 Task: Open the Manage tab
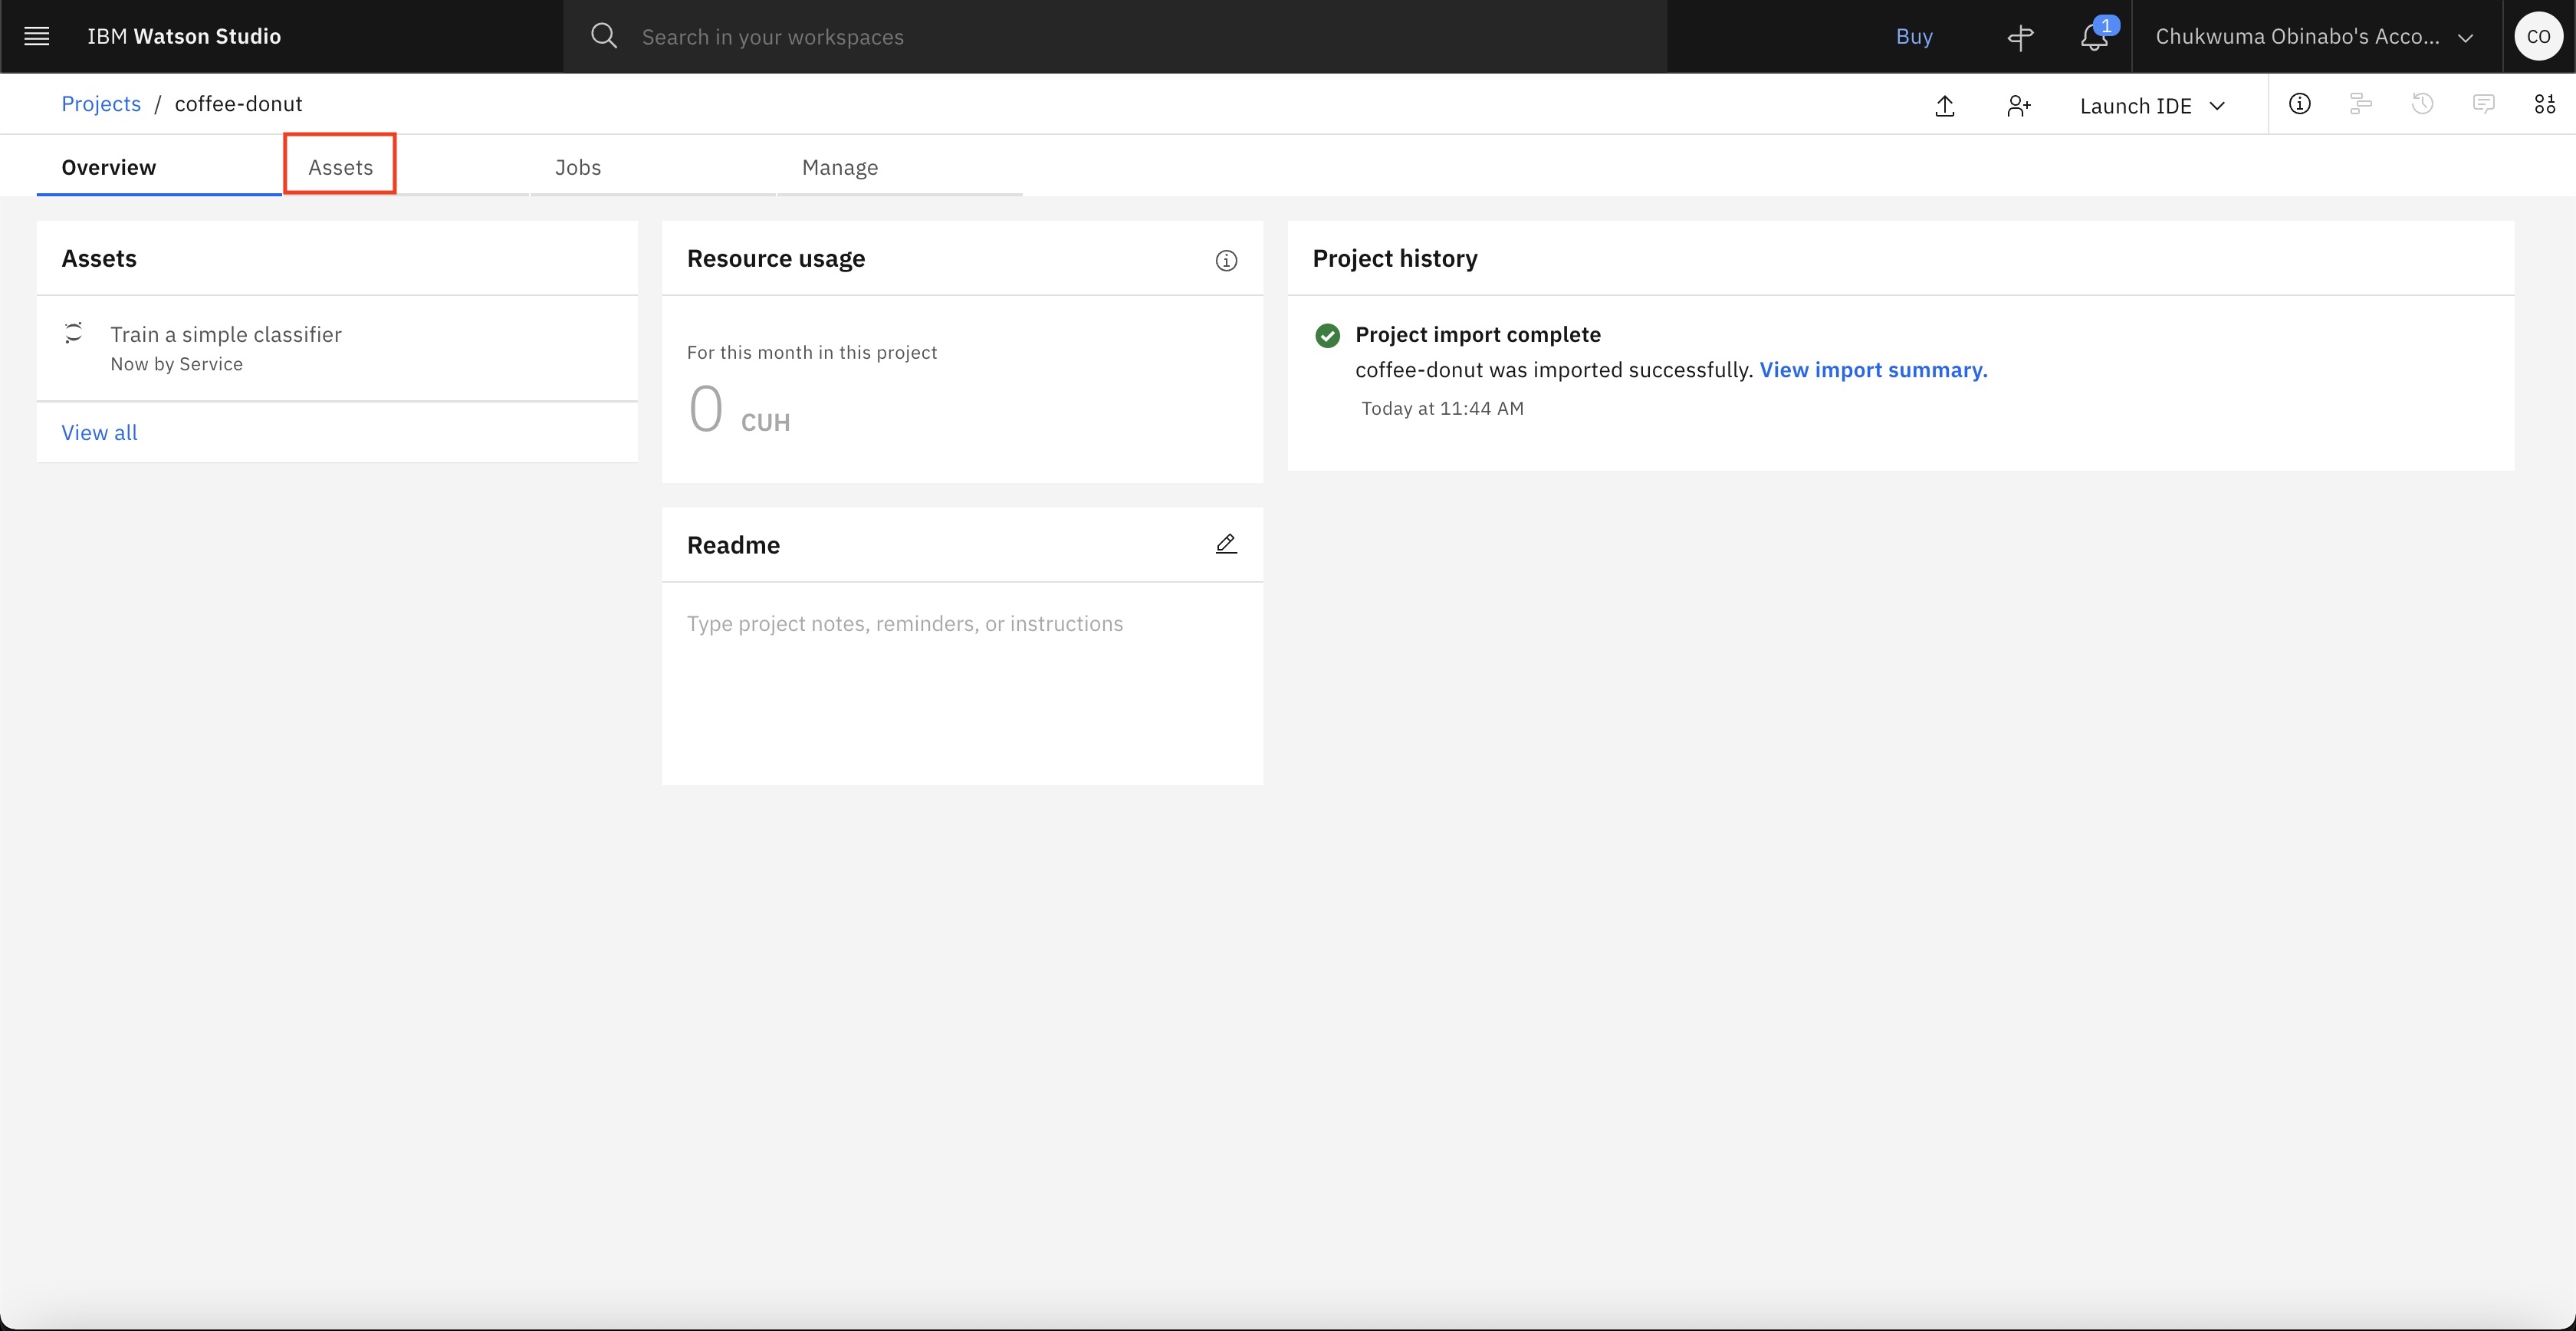pyautogui.click(x=839, y=167)
